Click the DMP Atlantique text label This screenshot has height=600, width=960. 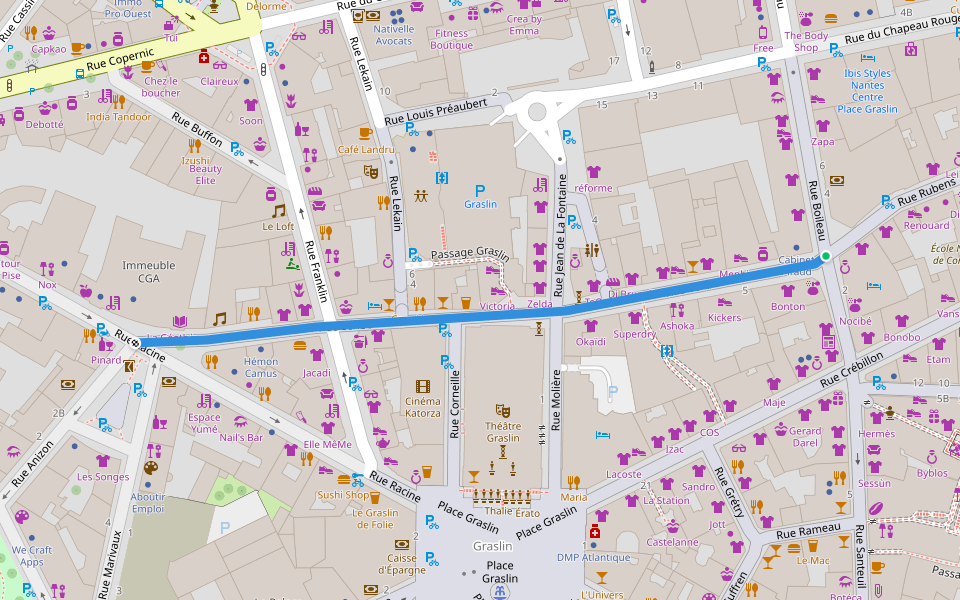point(593,558)
